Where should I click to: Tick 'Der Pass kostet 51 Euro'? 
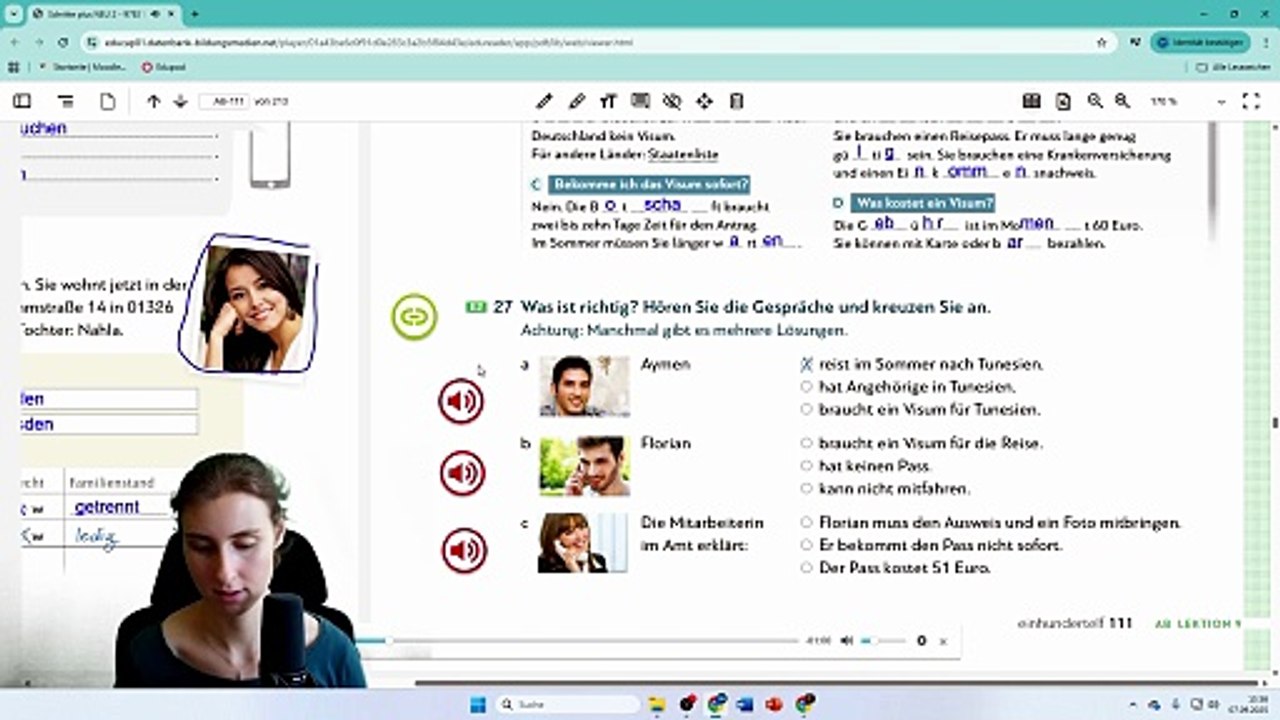click(x=806, y=568)
